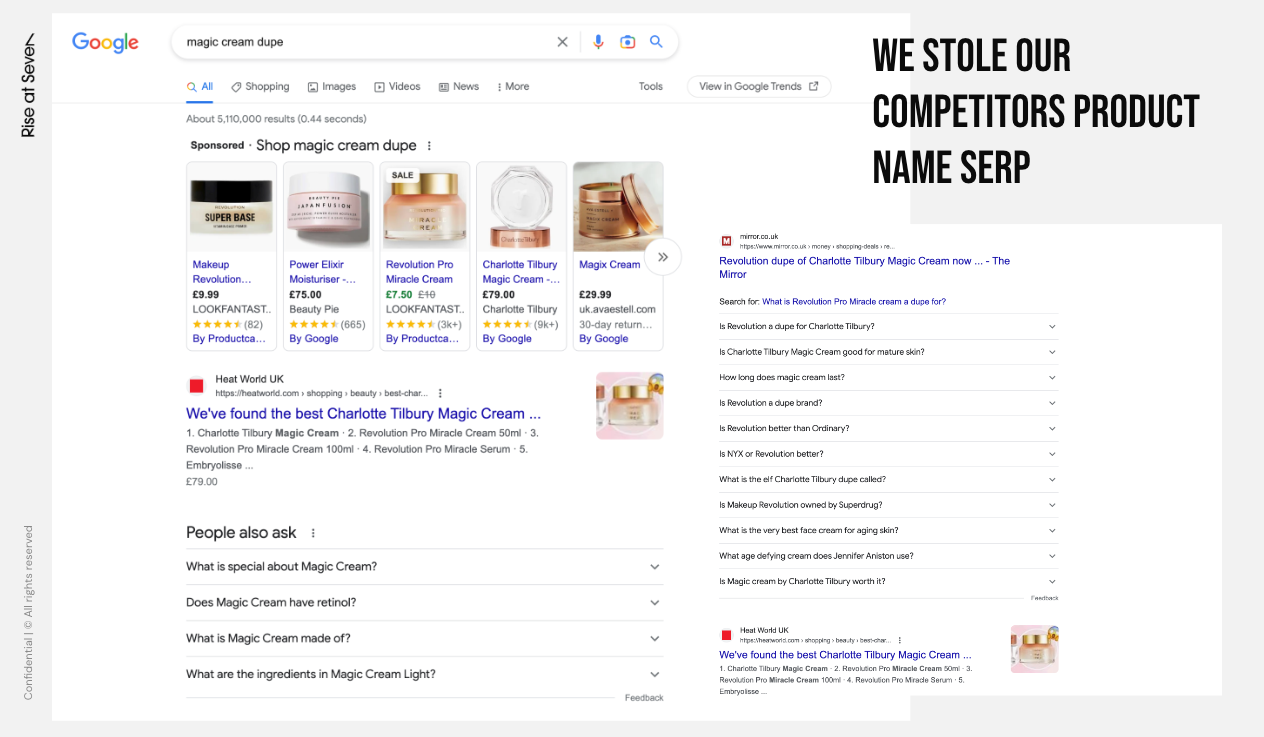Expand 'Is Revolution a dupe for Charlotte Tilbury?'

[x=888, y=327]
